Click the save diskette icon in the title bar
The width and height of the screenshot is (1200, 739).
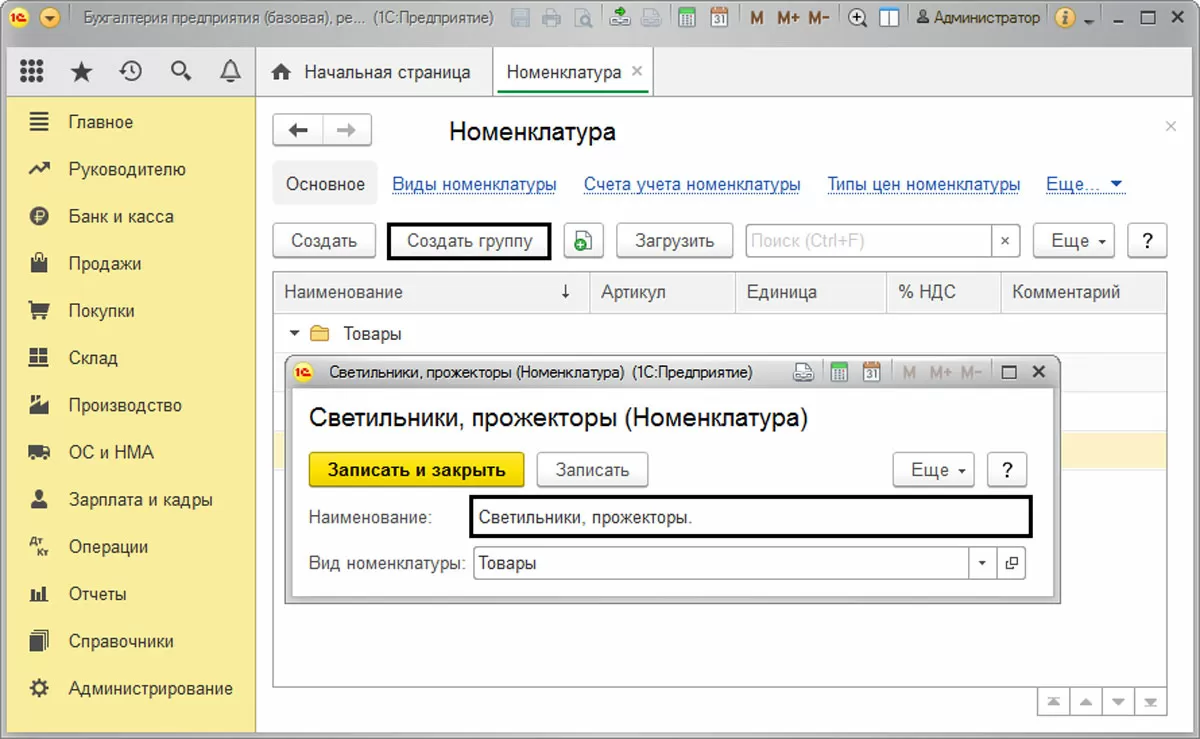(x=520, y=17)
